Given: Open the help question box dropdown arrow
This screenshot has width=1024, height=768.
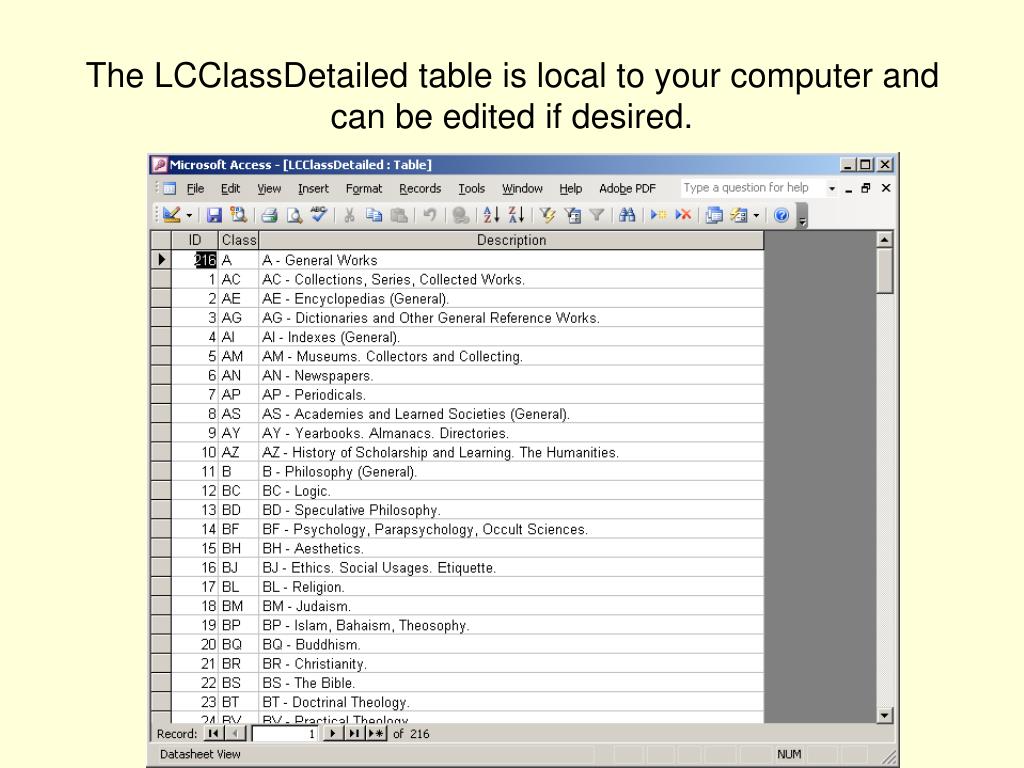Looking at the screenshot, I should 831,188.
